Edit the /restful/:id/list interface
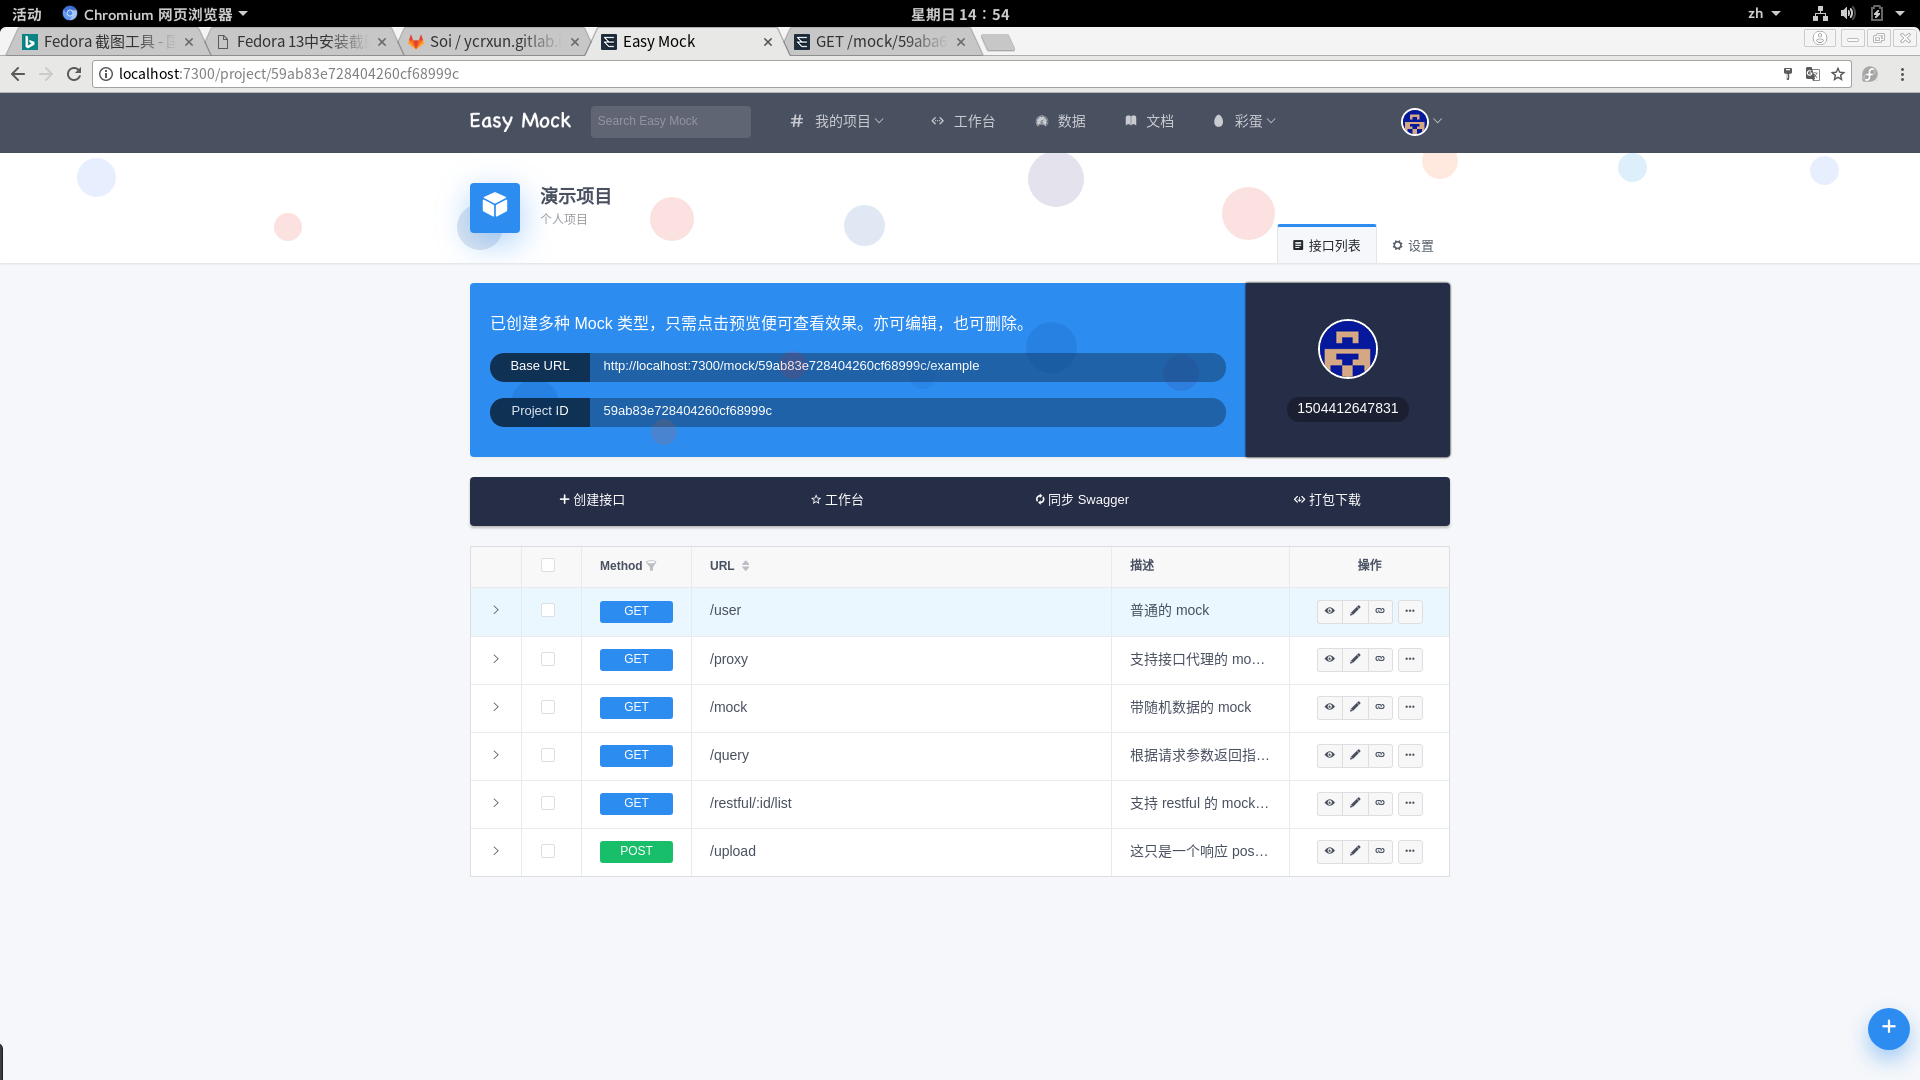1920x1080 pixels. [1355, 803]
